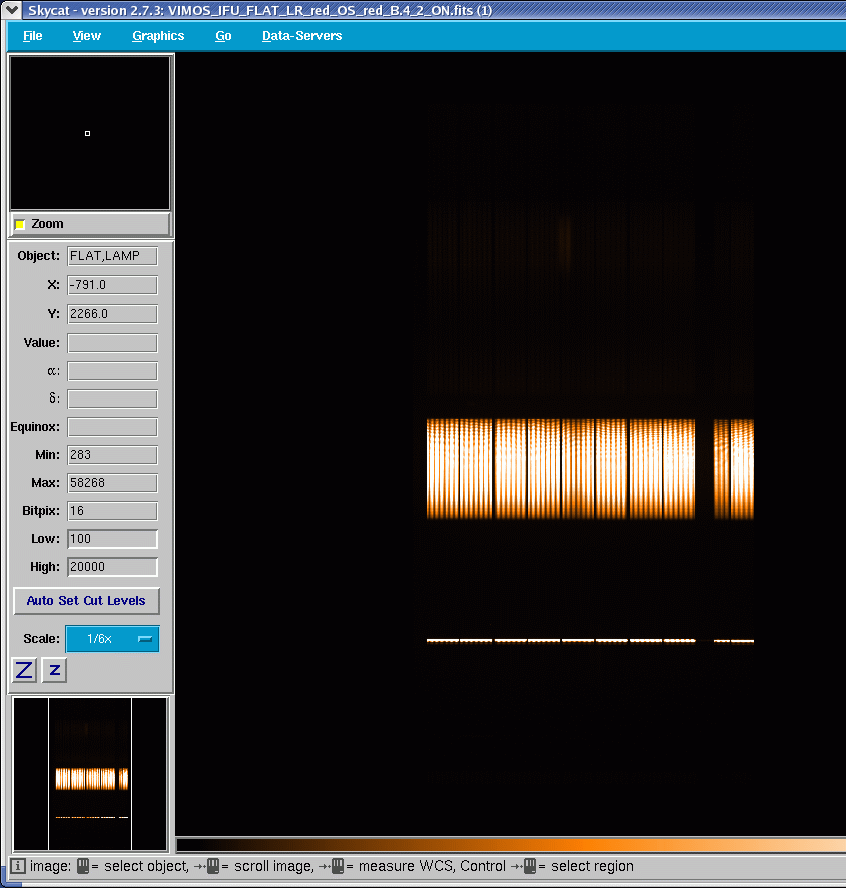Click the X coordinate field
This screenshot has width=846, height=888.
point(112,285)
